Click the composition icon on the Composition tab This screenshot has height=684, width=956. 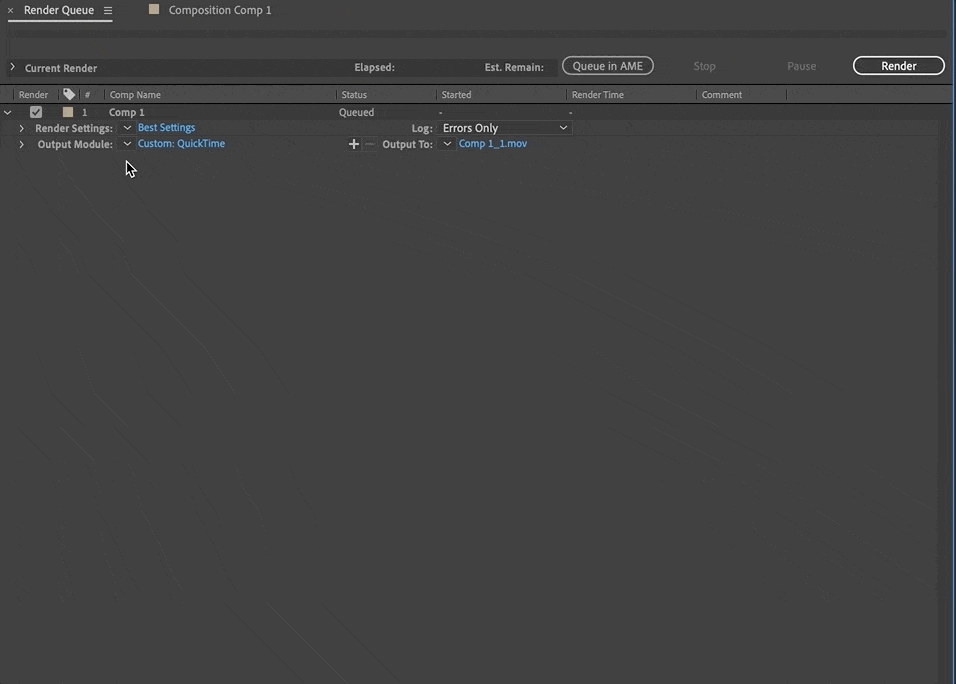tap(154, 9)
